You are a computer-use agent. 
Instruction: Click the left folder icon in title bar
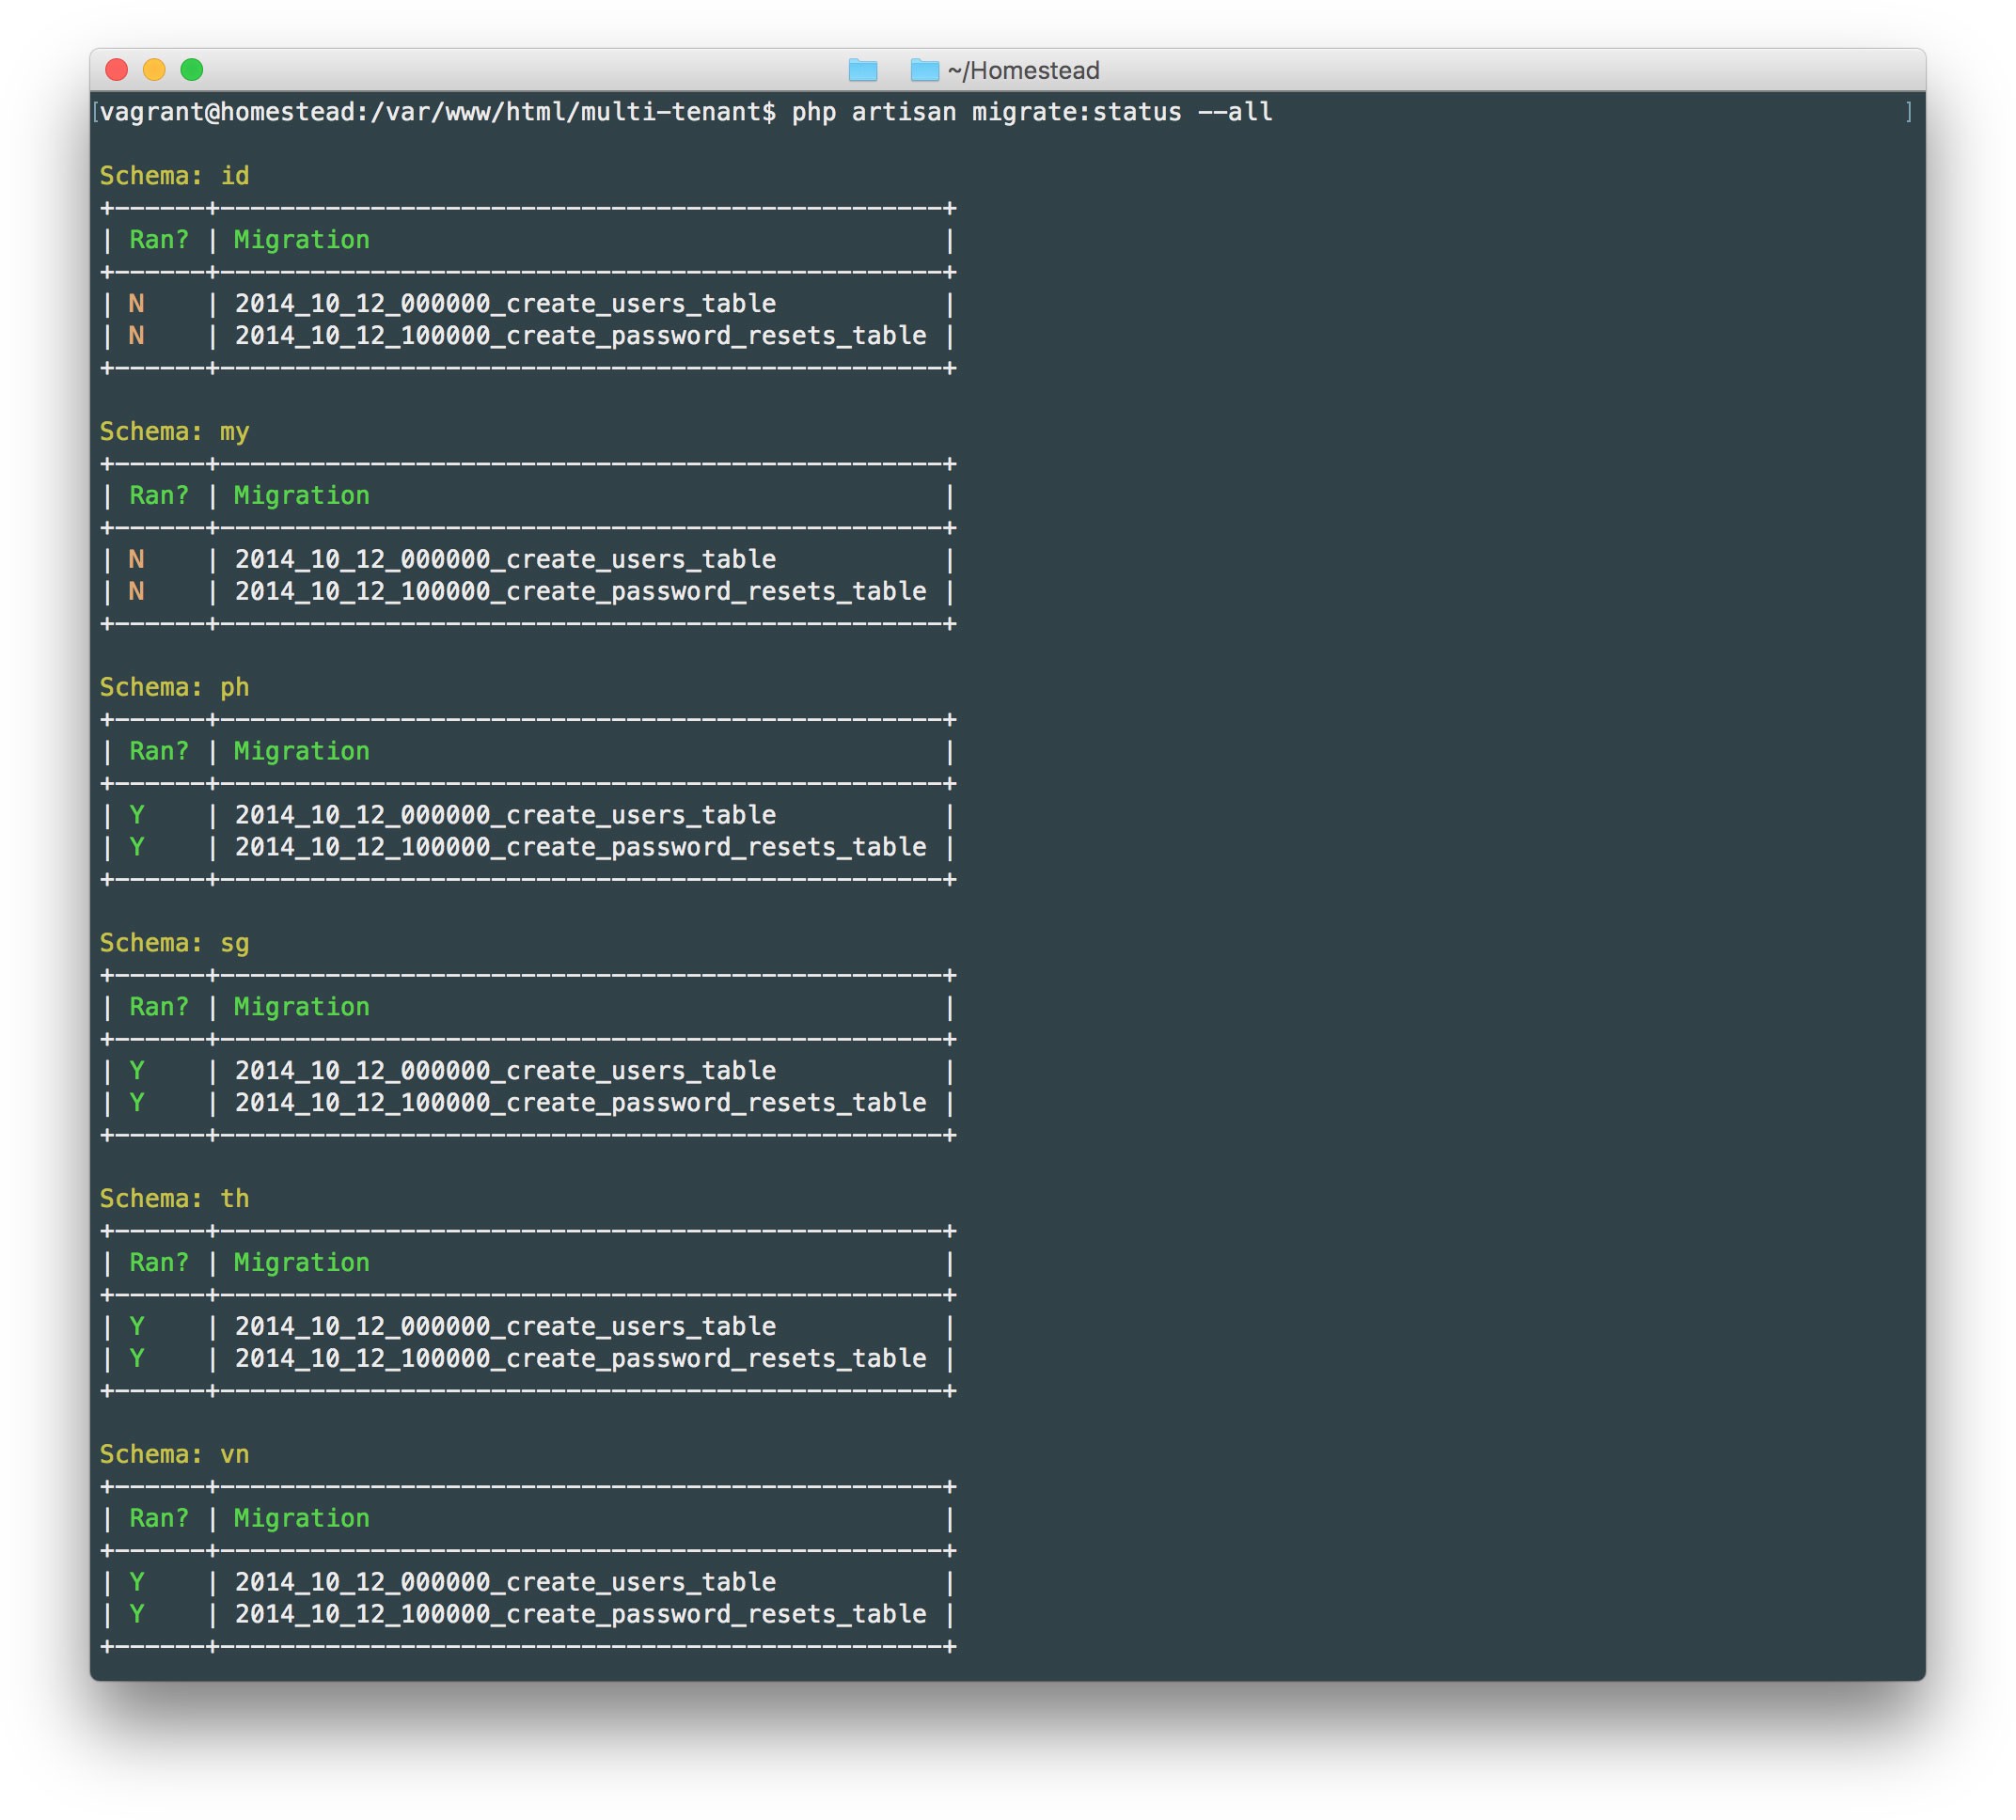point(862,70)
